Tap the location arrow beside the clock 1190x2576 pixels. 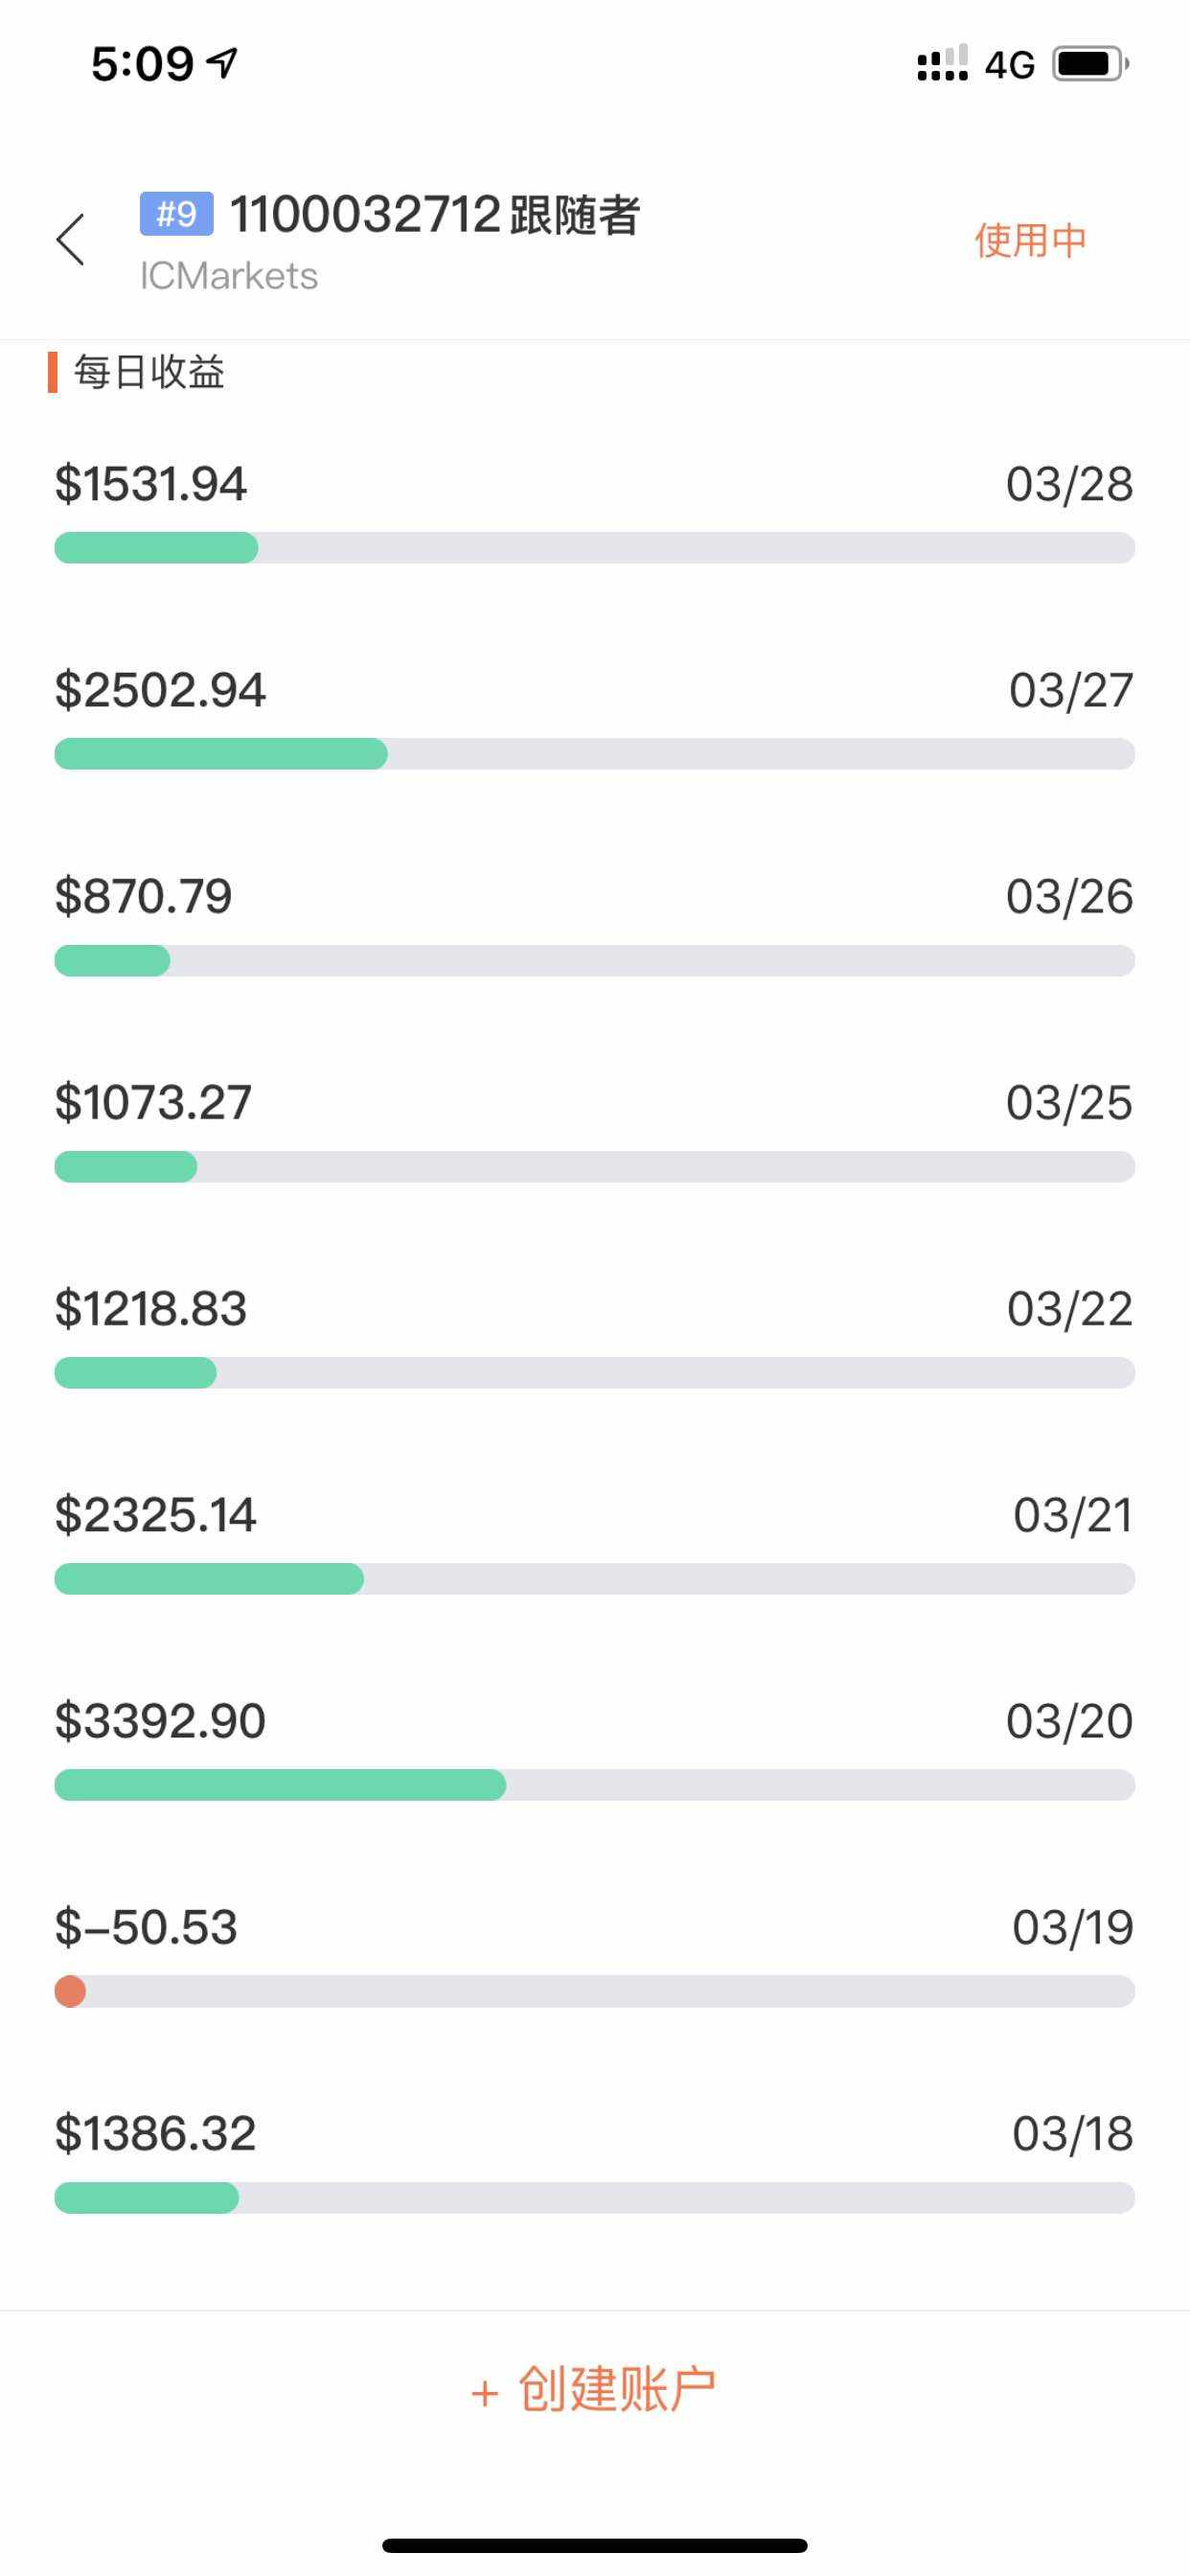pyautogui.click(x=222, y=64)
